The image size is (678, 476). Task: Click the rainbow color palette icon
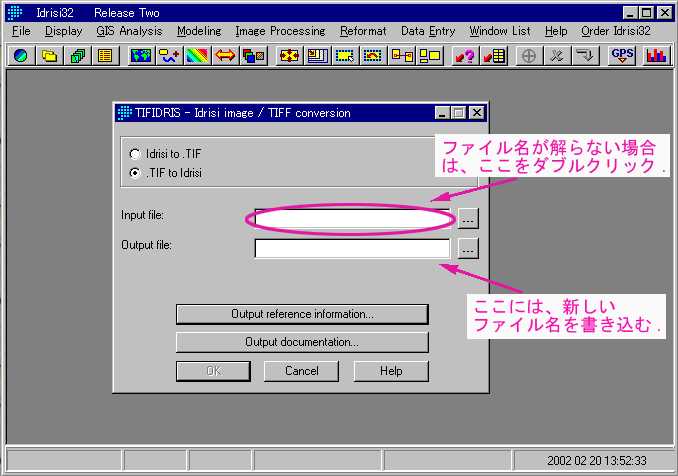click(197, 56)
